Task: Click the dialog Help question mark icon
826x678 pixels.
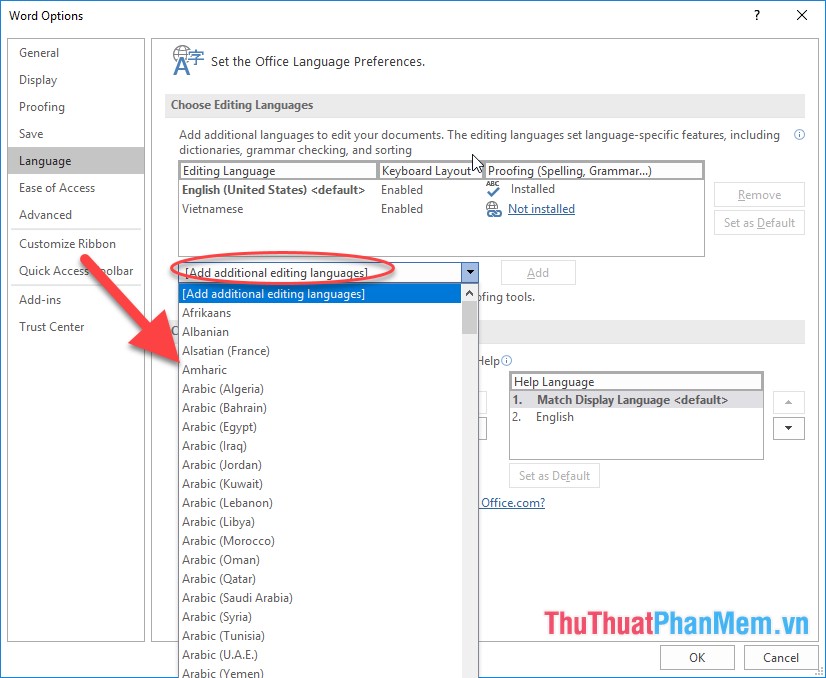Action: pyautogui.click(x=757, y=15)
